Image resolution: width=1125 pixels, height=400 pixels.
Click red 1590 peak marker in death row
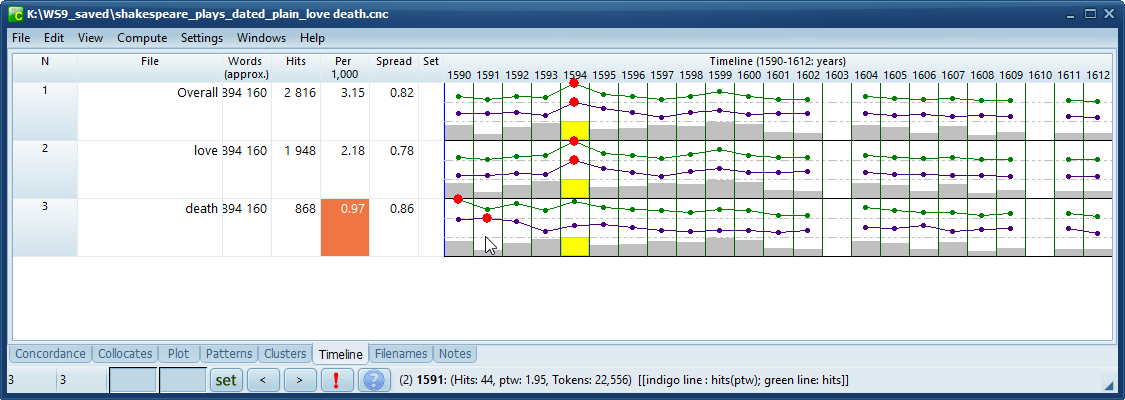pyautogui.click(x=458, y=199)
